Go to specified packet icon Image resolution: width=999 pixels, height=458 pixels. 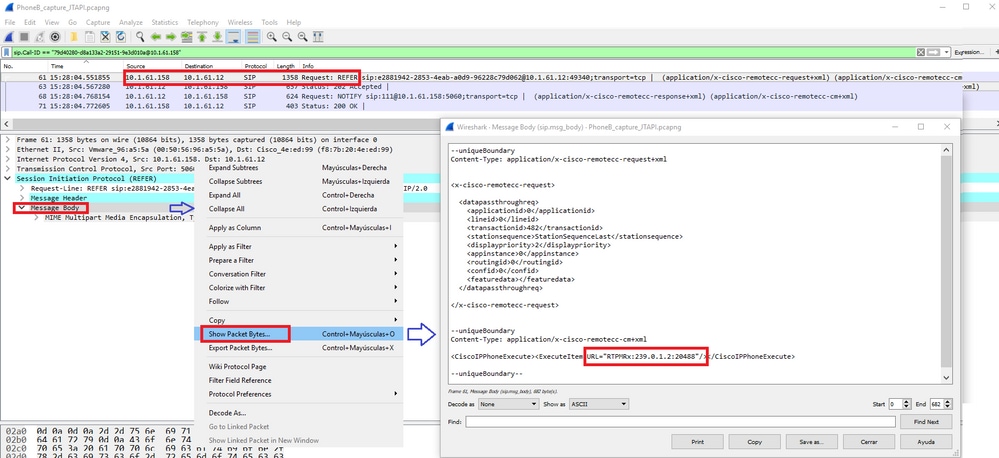[187, 36]
